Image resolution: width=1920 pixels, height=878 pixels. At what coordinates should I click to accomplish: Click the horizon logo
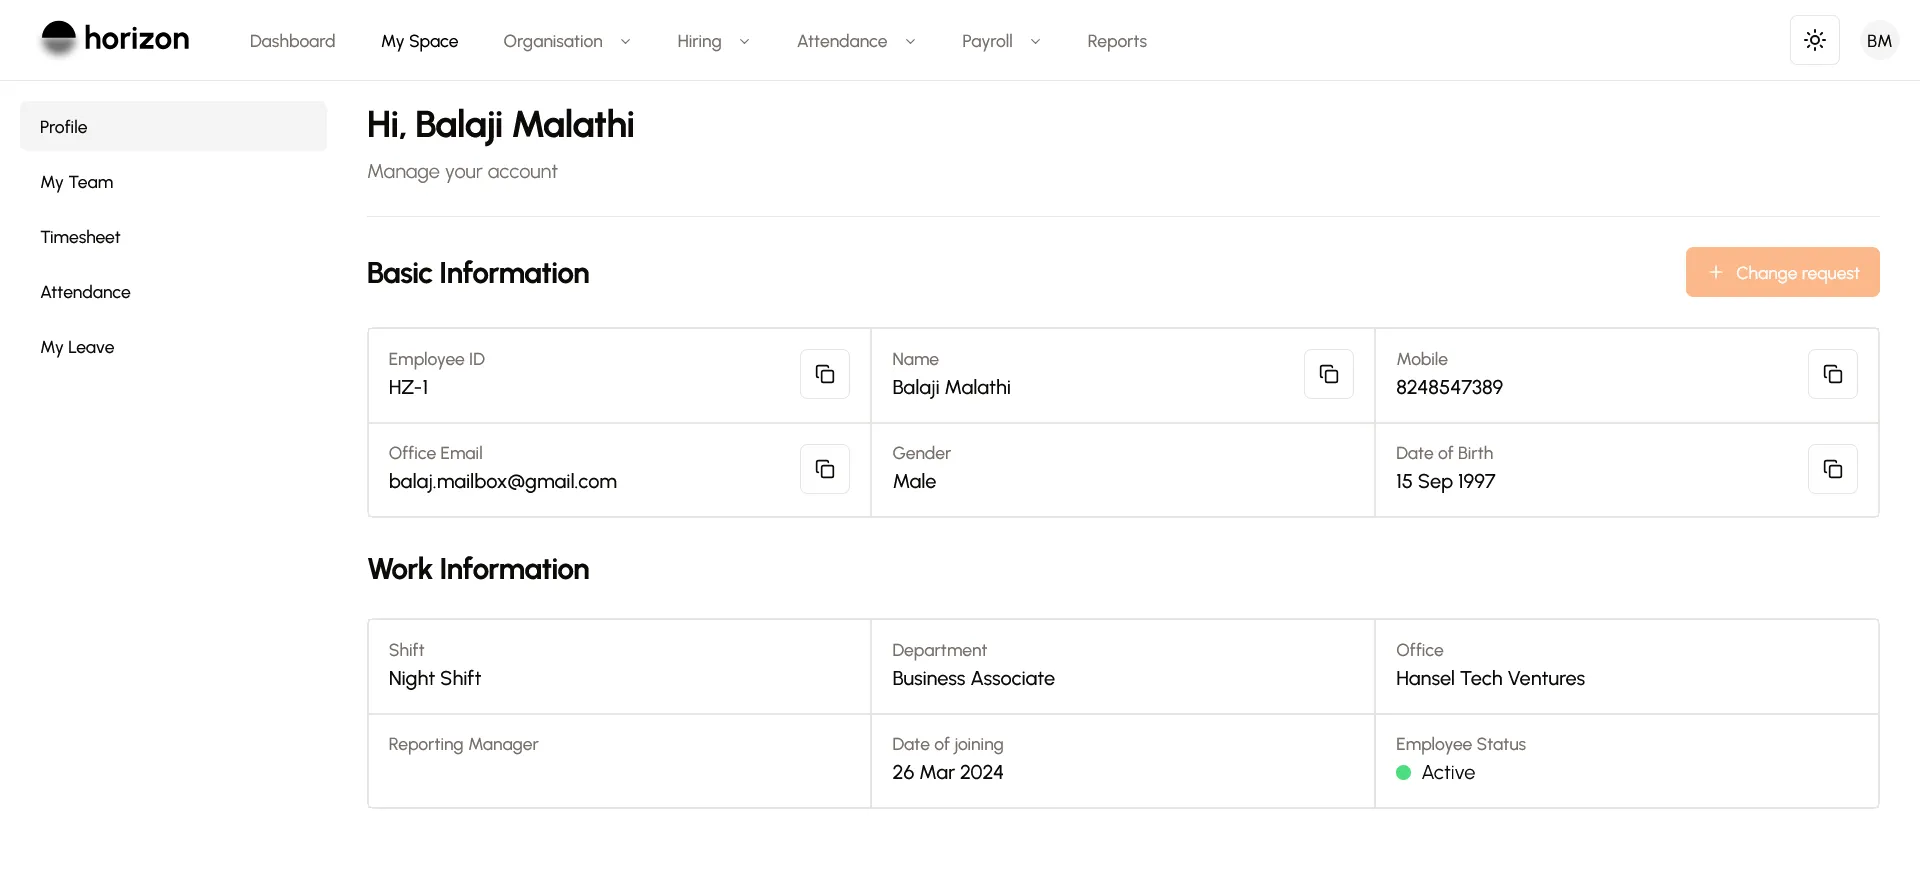click(x=115, y=39)
